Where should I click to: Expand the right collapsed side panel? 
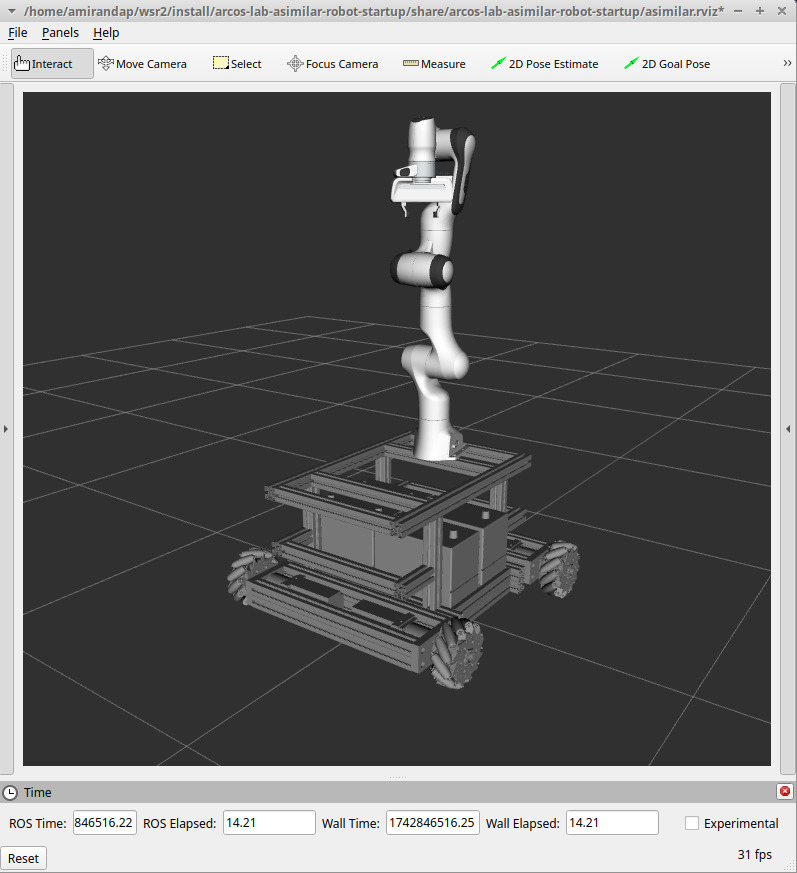tap(789, 429)
